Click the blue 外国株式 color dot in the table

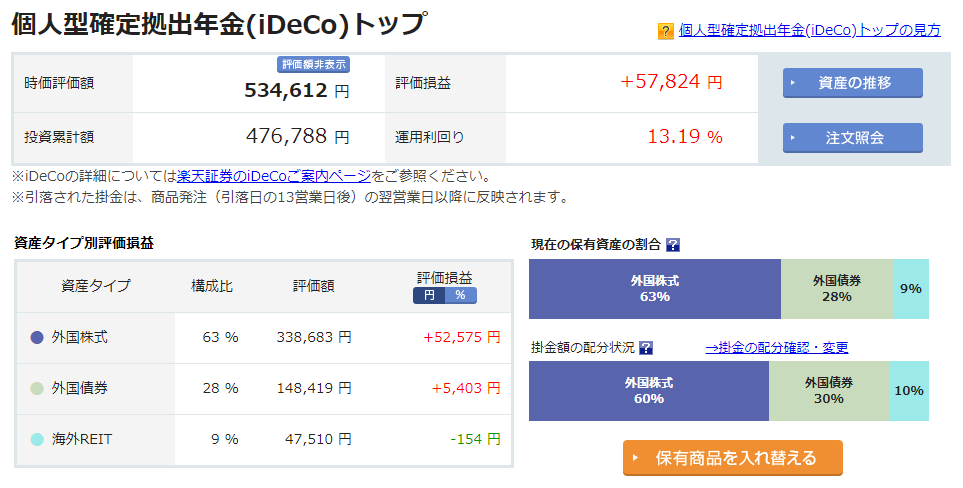[37, 338]
